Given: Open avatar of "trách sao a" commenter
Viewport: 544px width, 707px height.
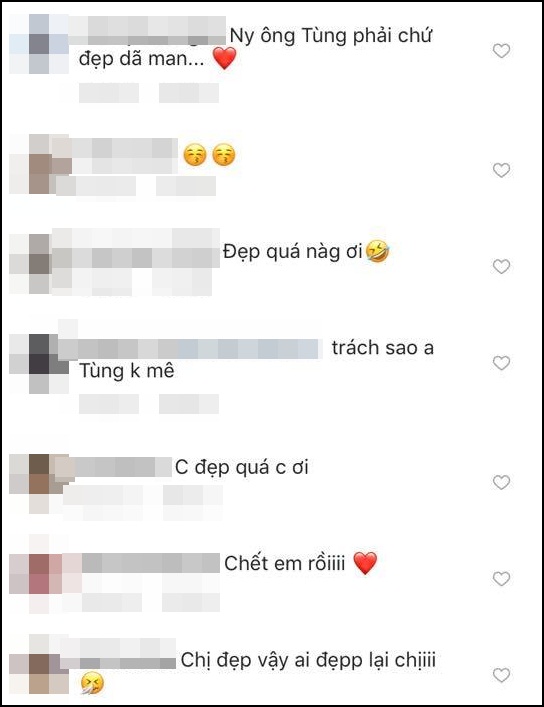Looking at the screenshot, I should pyautogui.click(x=39, y=363).
